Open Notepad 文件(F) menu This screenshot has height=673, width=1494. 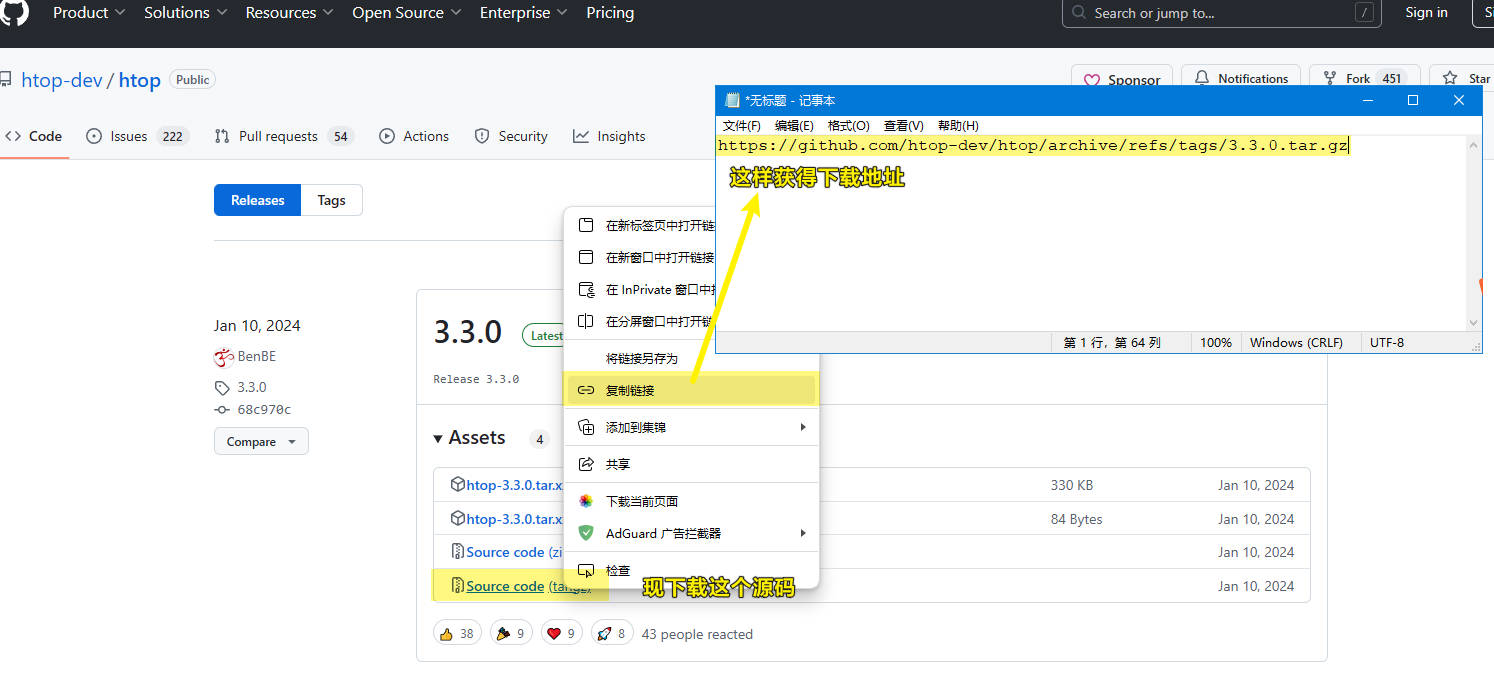[x=741, y=125]
